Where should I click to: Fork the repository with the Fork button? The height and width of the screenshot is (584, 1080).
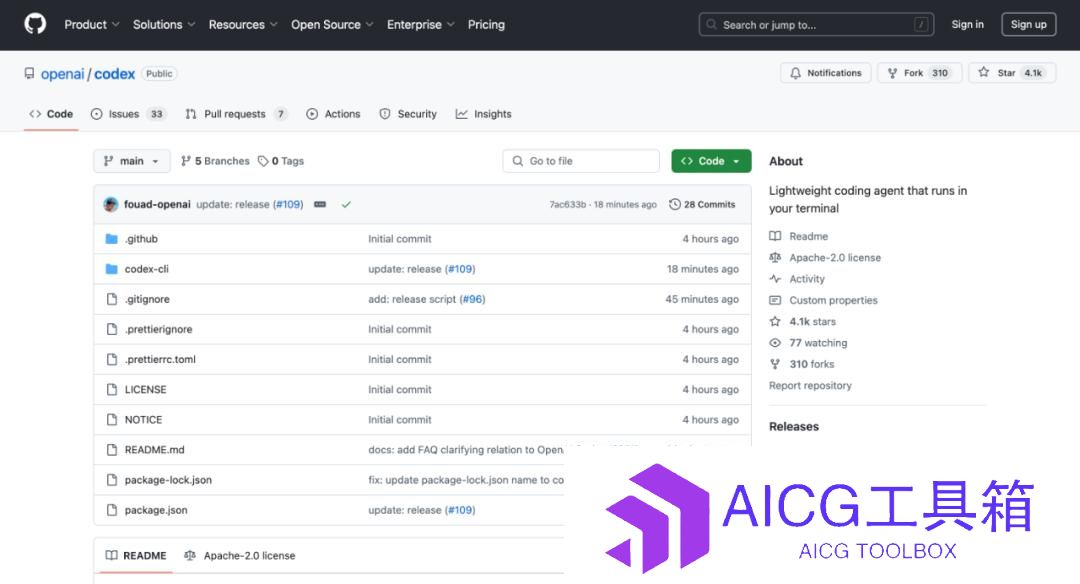919,73
